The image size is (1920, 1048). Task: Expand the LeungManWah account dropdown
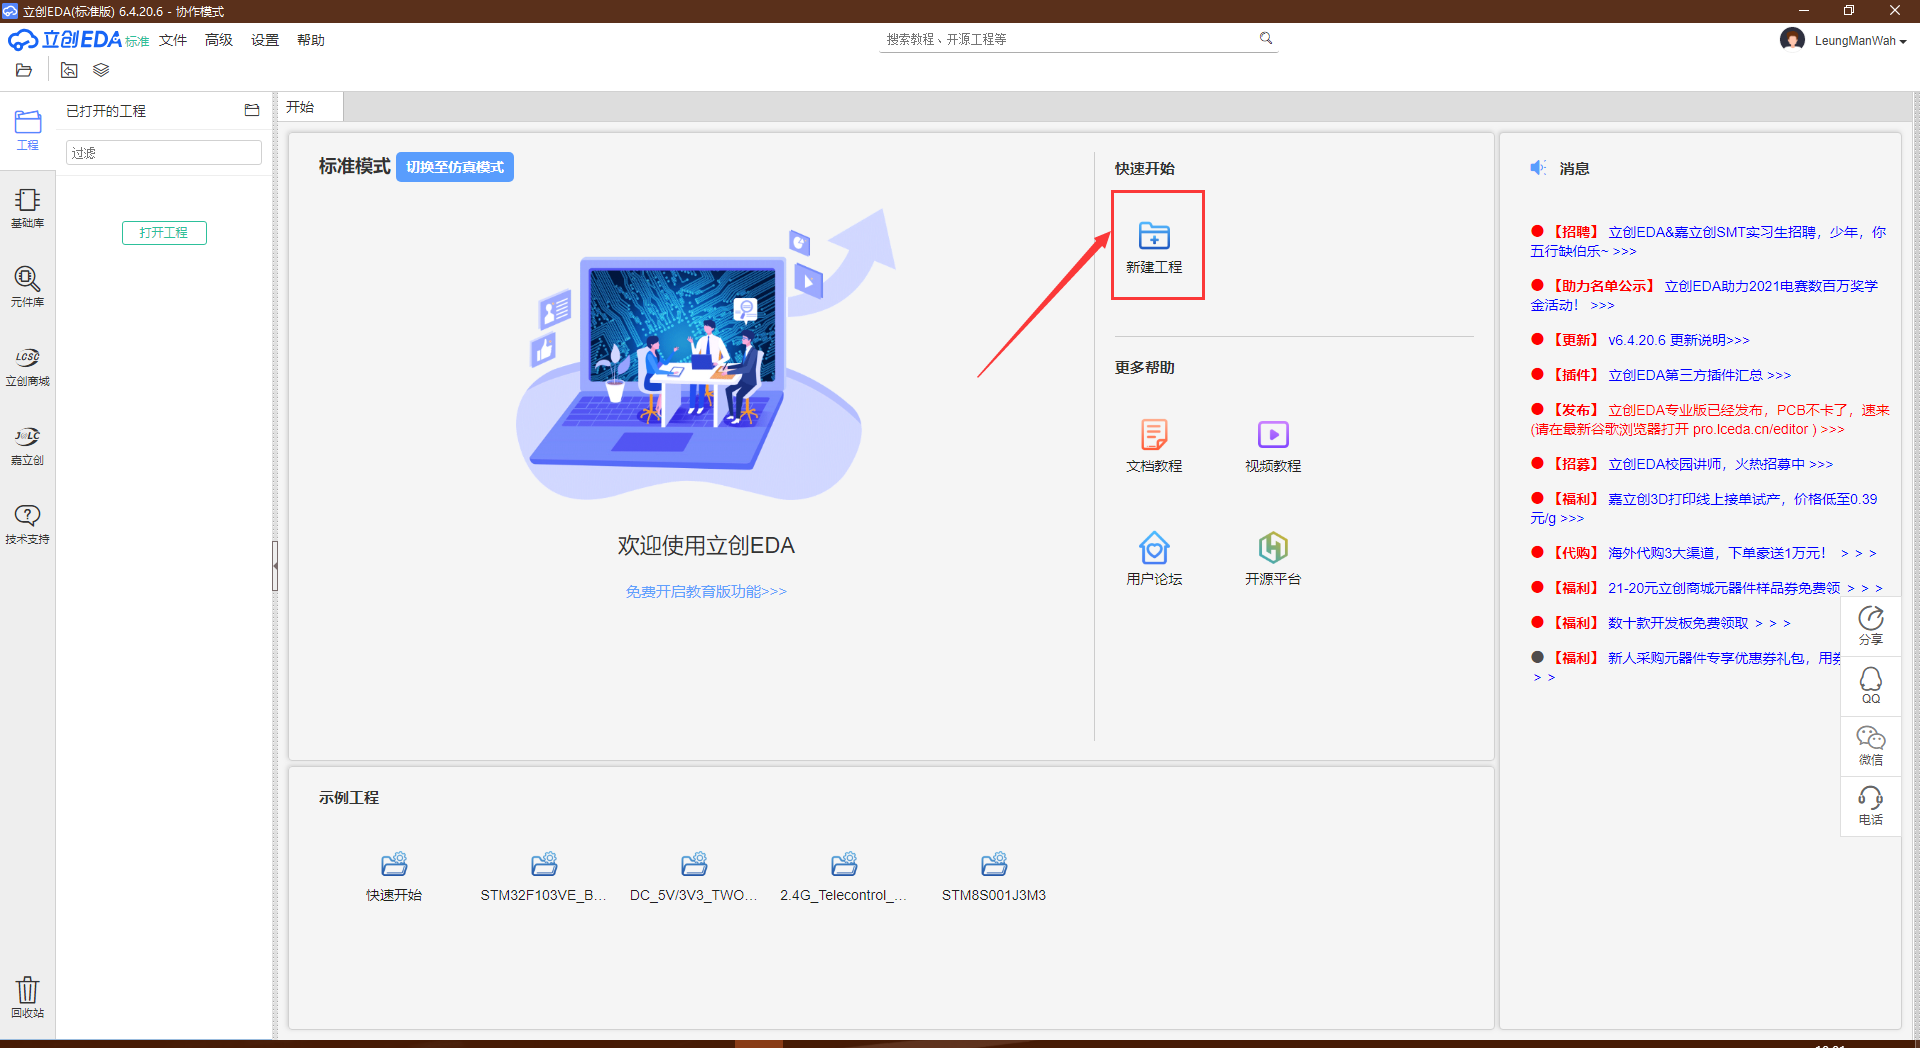click(1860, 41)
